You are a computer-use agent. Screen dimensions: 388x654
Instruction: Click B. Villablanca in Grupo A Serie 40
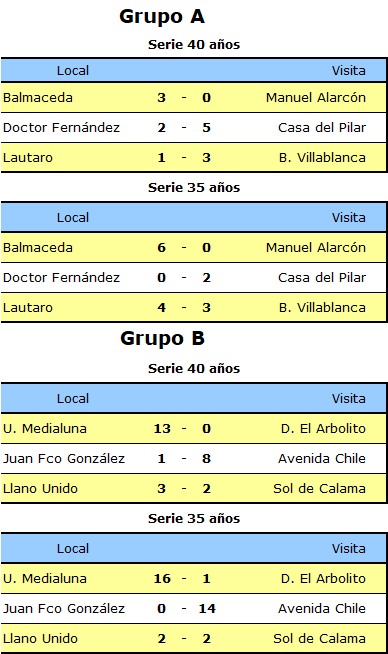pos(322,158)
